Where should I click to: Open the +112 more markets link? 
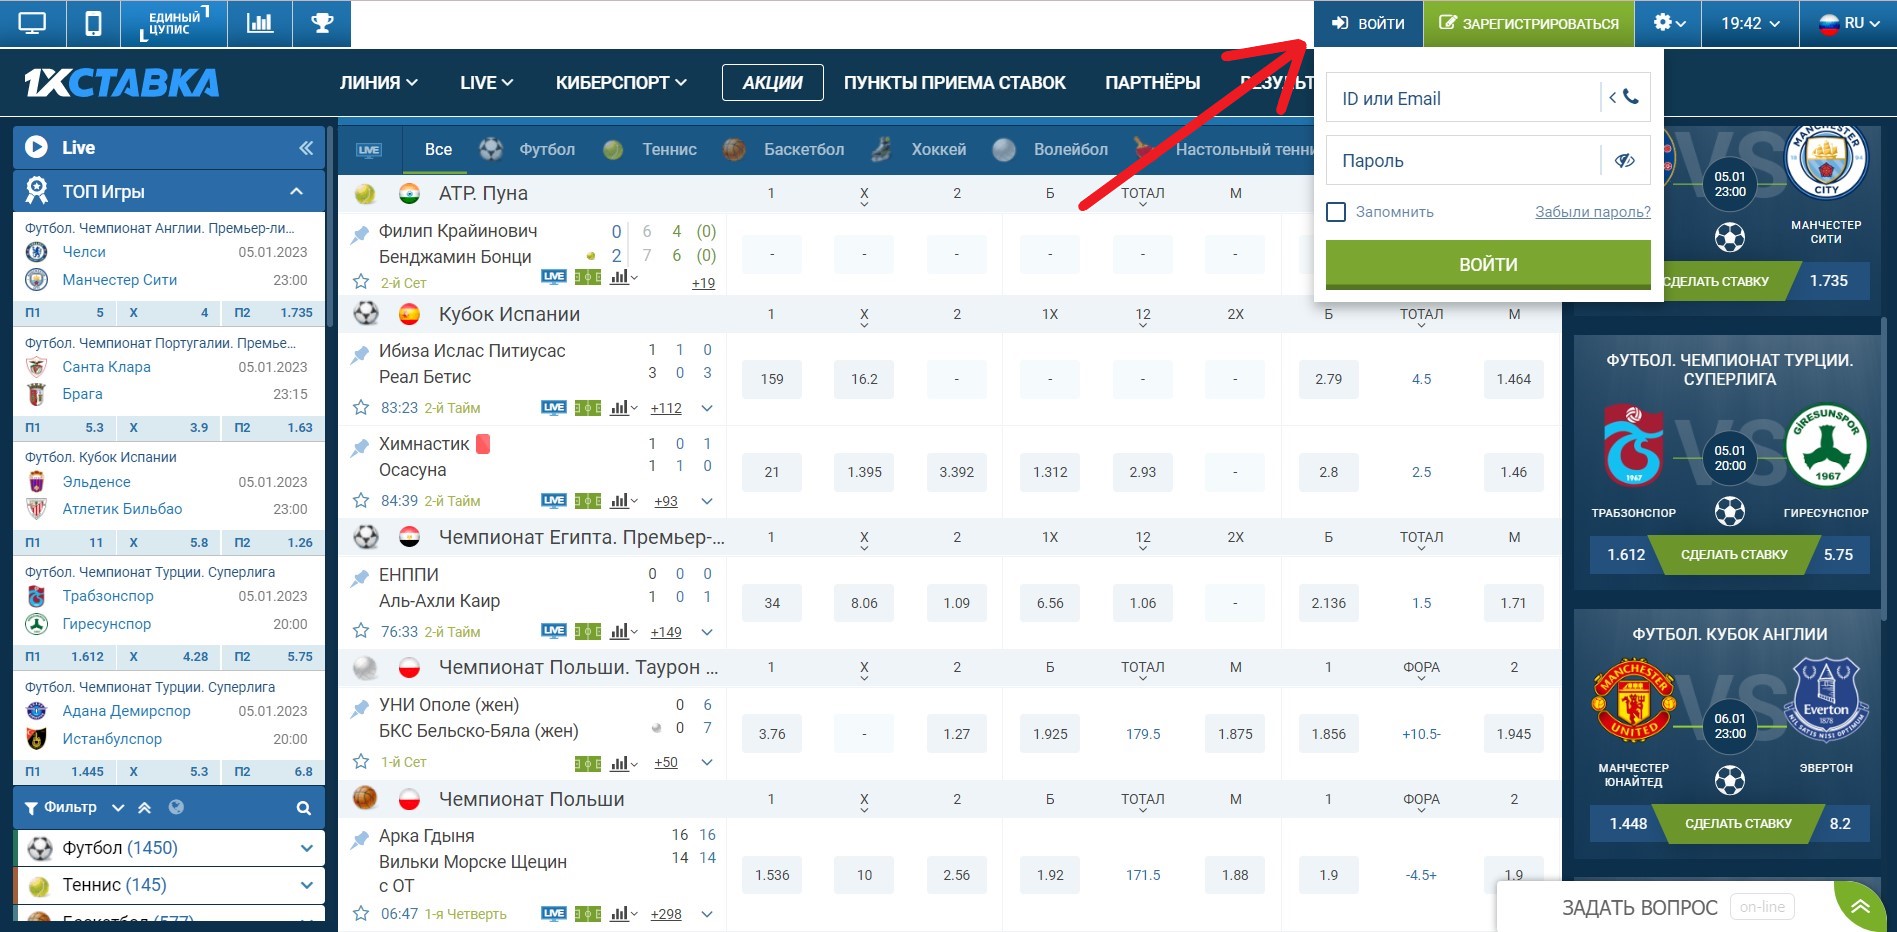[x=666, y=408]
